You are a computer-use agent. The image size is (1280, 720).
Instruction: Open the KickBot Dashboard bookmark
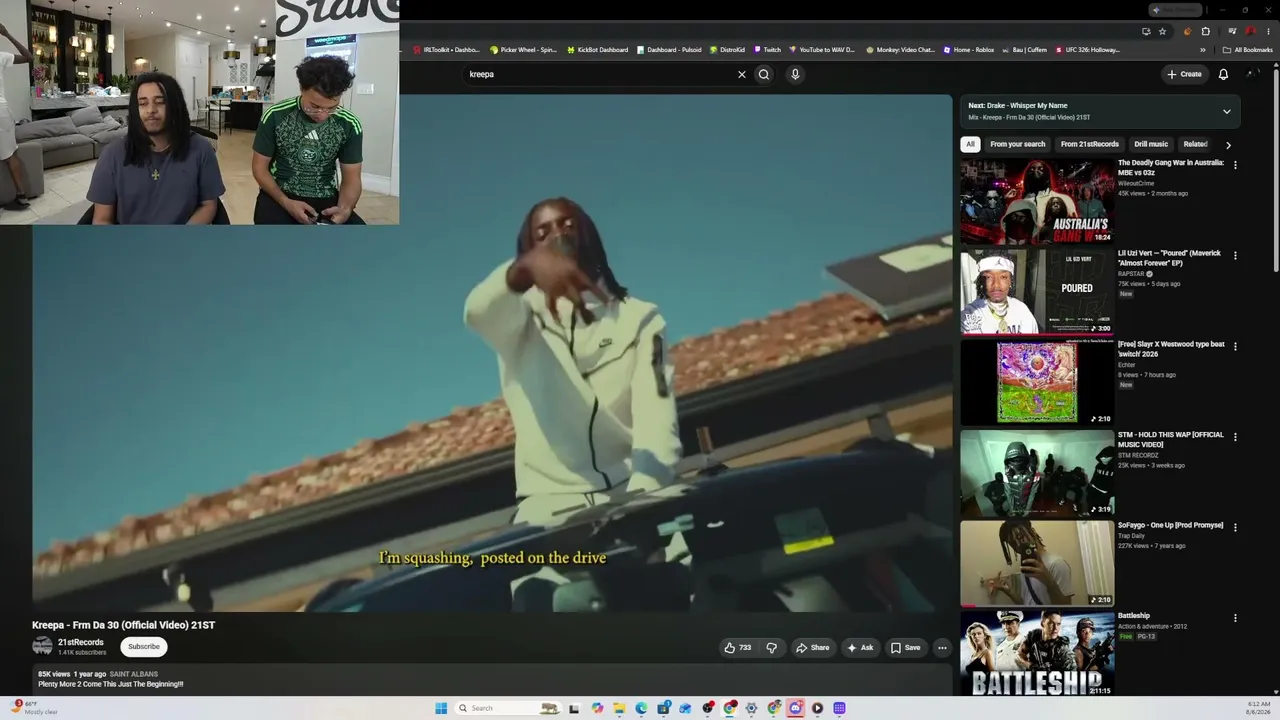[x=597, y=50]
